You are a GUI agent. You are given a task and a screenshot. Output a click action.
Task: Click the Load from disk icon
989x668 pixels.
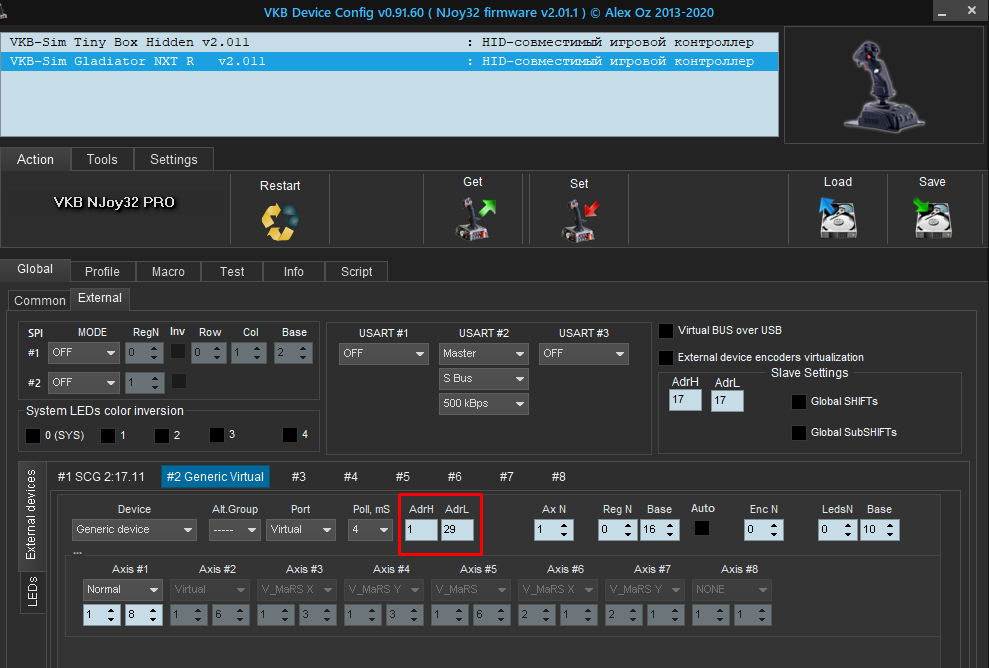pyautogui.click(x=837, y=217)
